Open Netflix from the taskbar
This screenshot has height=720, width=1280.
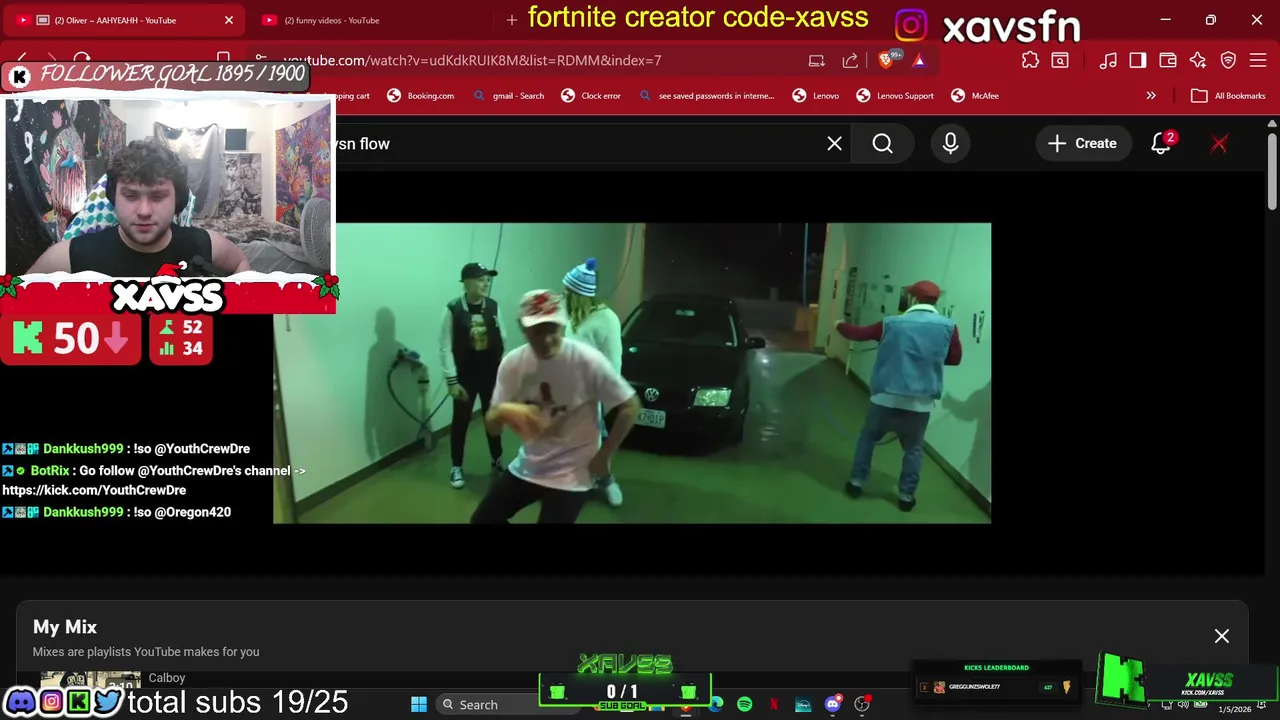pos(774,704)
